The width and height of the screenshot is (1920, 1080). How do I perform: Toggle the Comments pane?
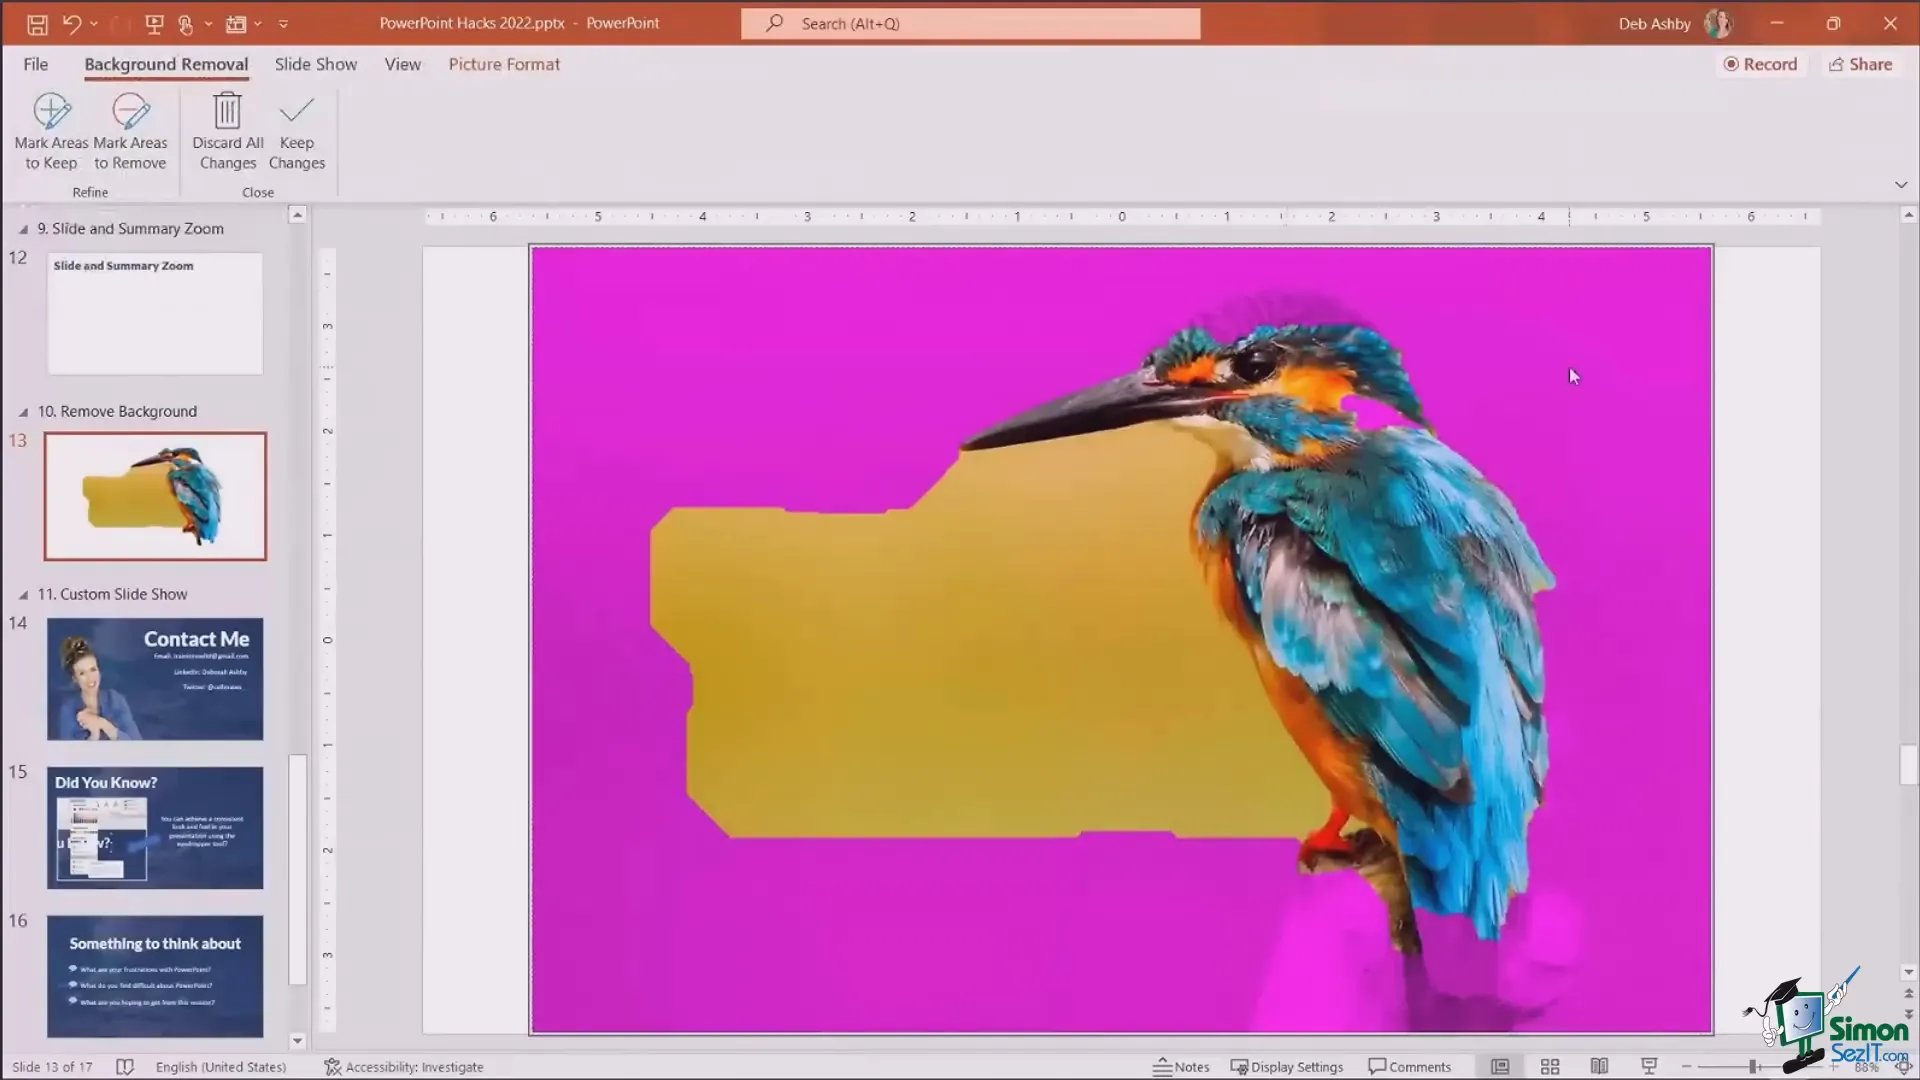click(1410, 1067)
